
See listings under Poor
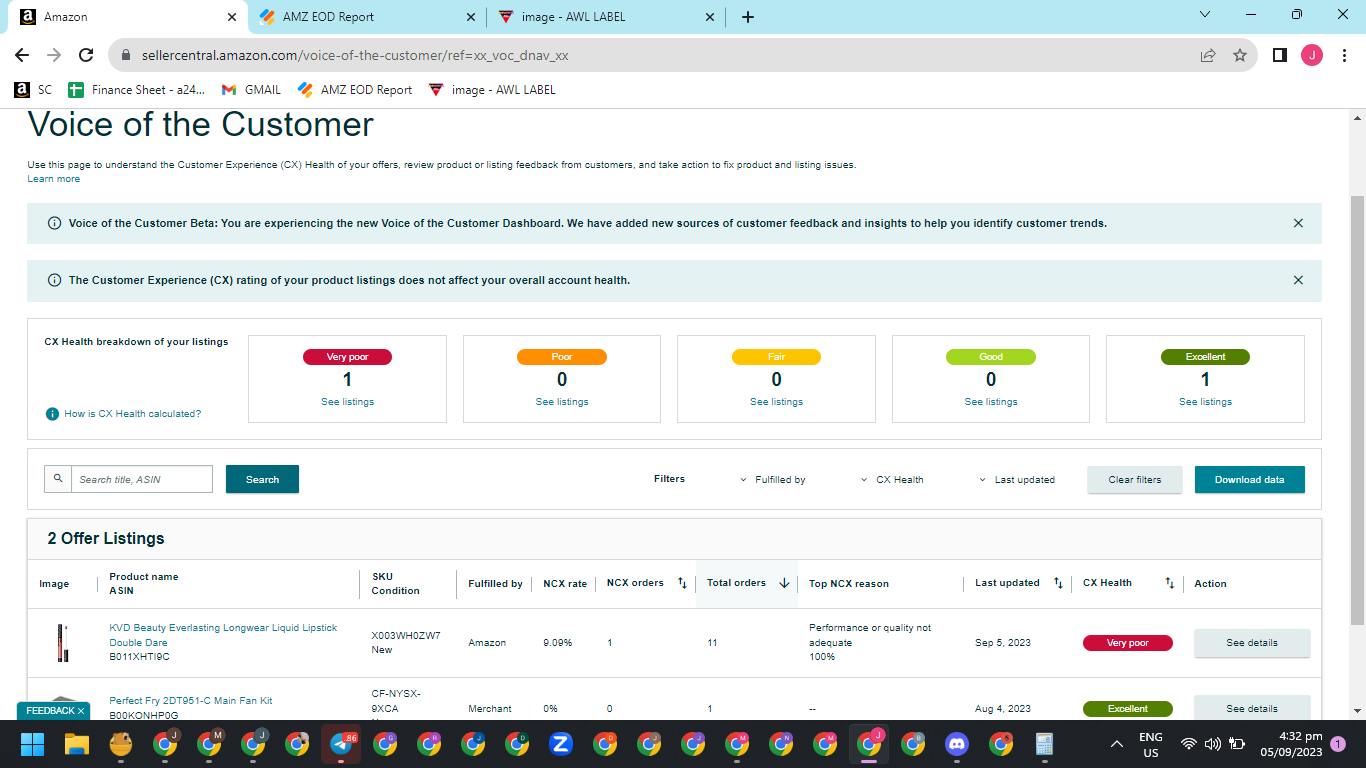pyautogui.click(x=562, y=402)
